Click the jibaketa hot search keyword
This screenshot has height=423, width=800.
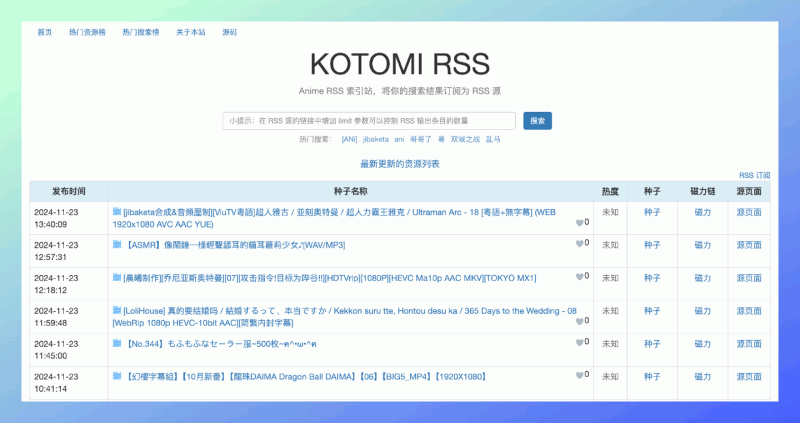tap(376, 139)
